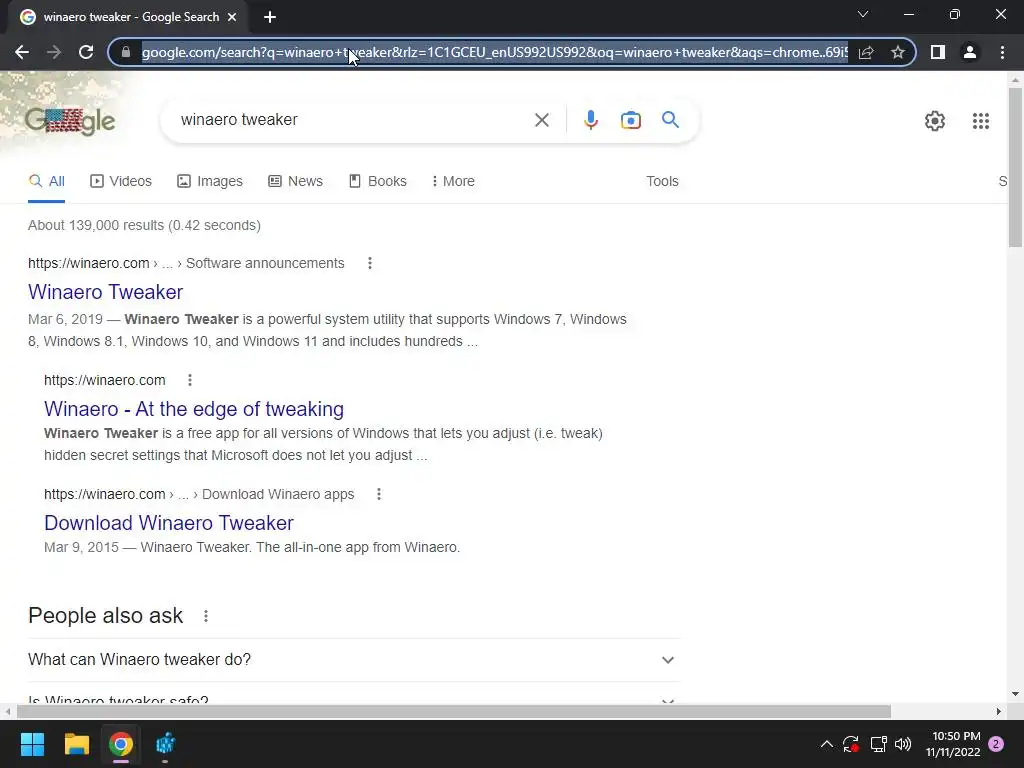Show hidden tray icons chevron
This screenshot has height=768, width=1024.
pos(826,744)
